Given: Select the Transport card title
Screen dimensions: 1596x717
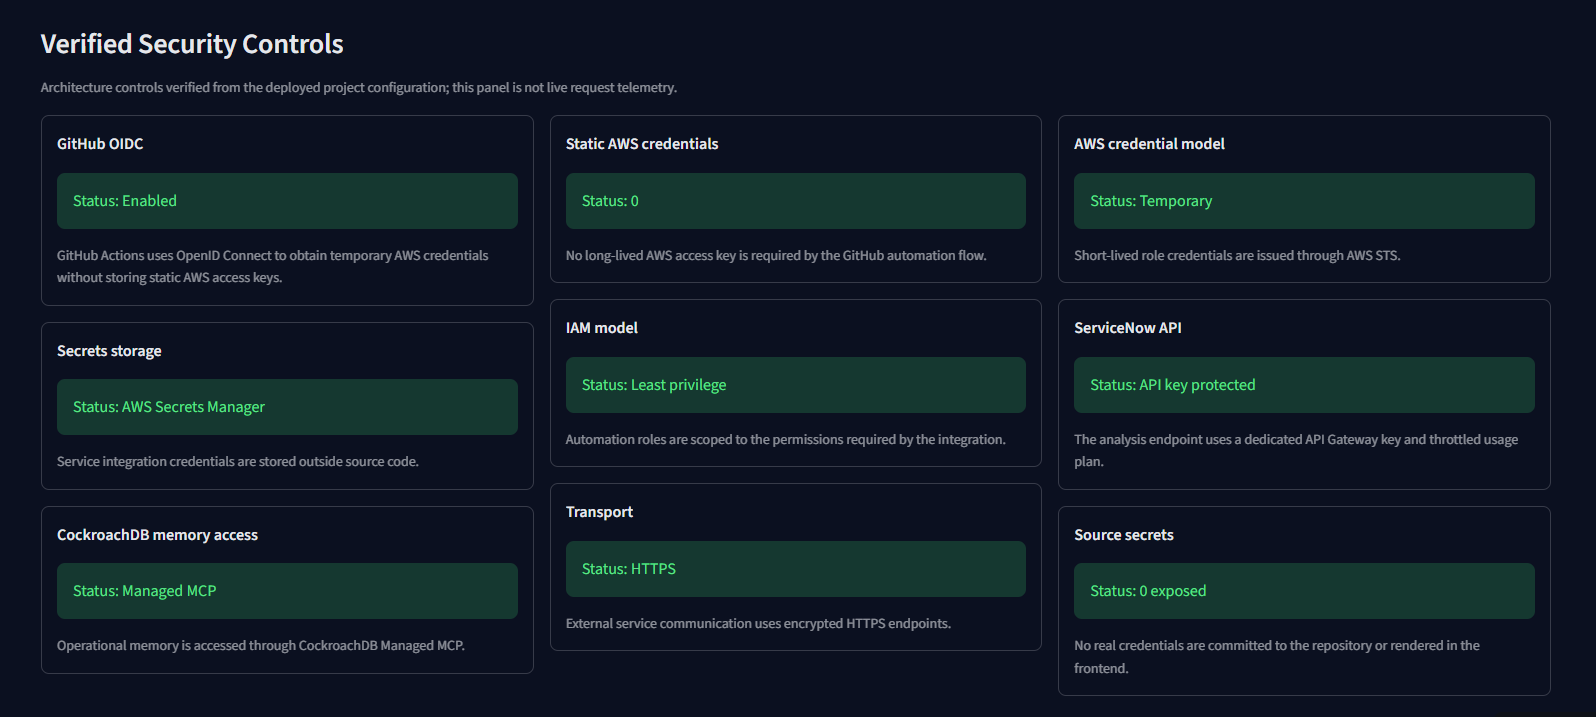Looking at the screenshot, I should pyautogui.click(x=599, y=512).
